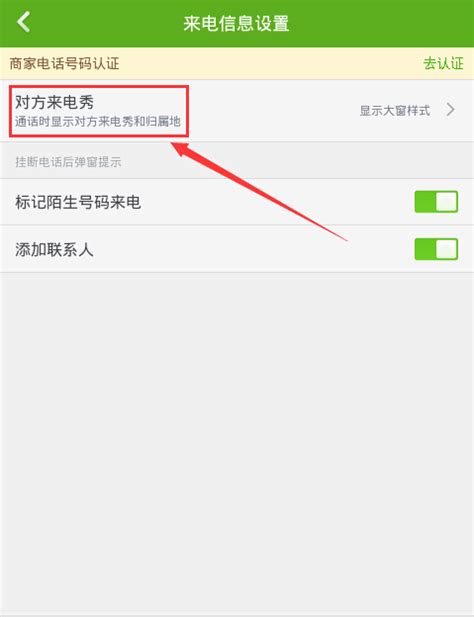This screenshot has height=617, width=474.
Task: Tap the white knob on 标记陌生号码来电 switch
Action: pyautogui.click(x=447, y=201)
